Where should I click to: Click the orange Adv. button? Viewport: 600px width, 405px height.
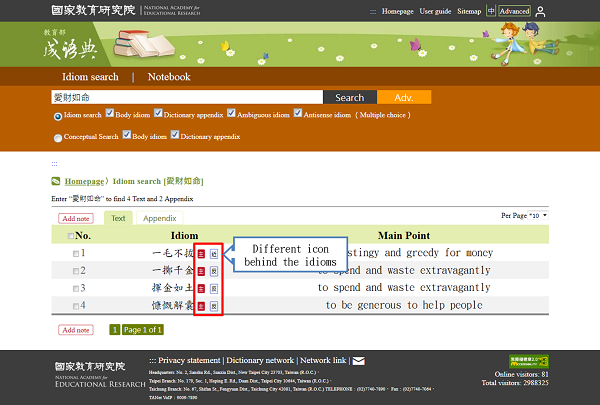[404, 98]
